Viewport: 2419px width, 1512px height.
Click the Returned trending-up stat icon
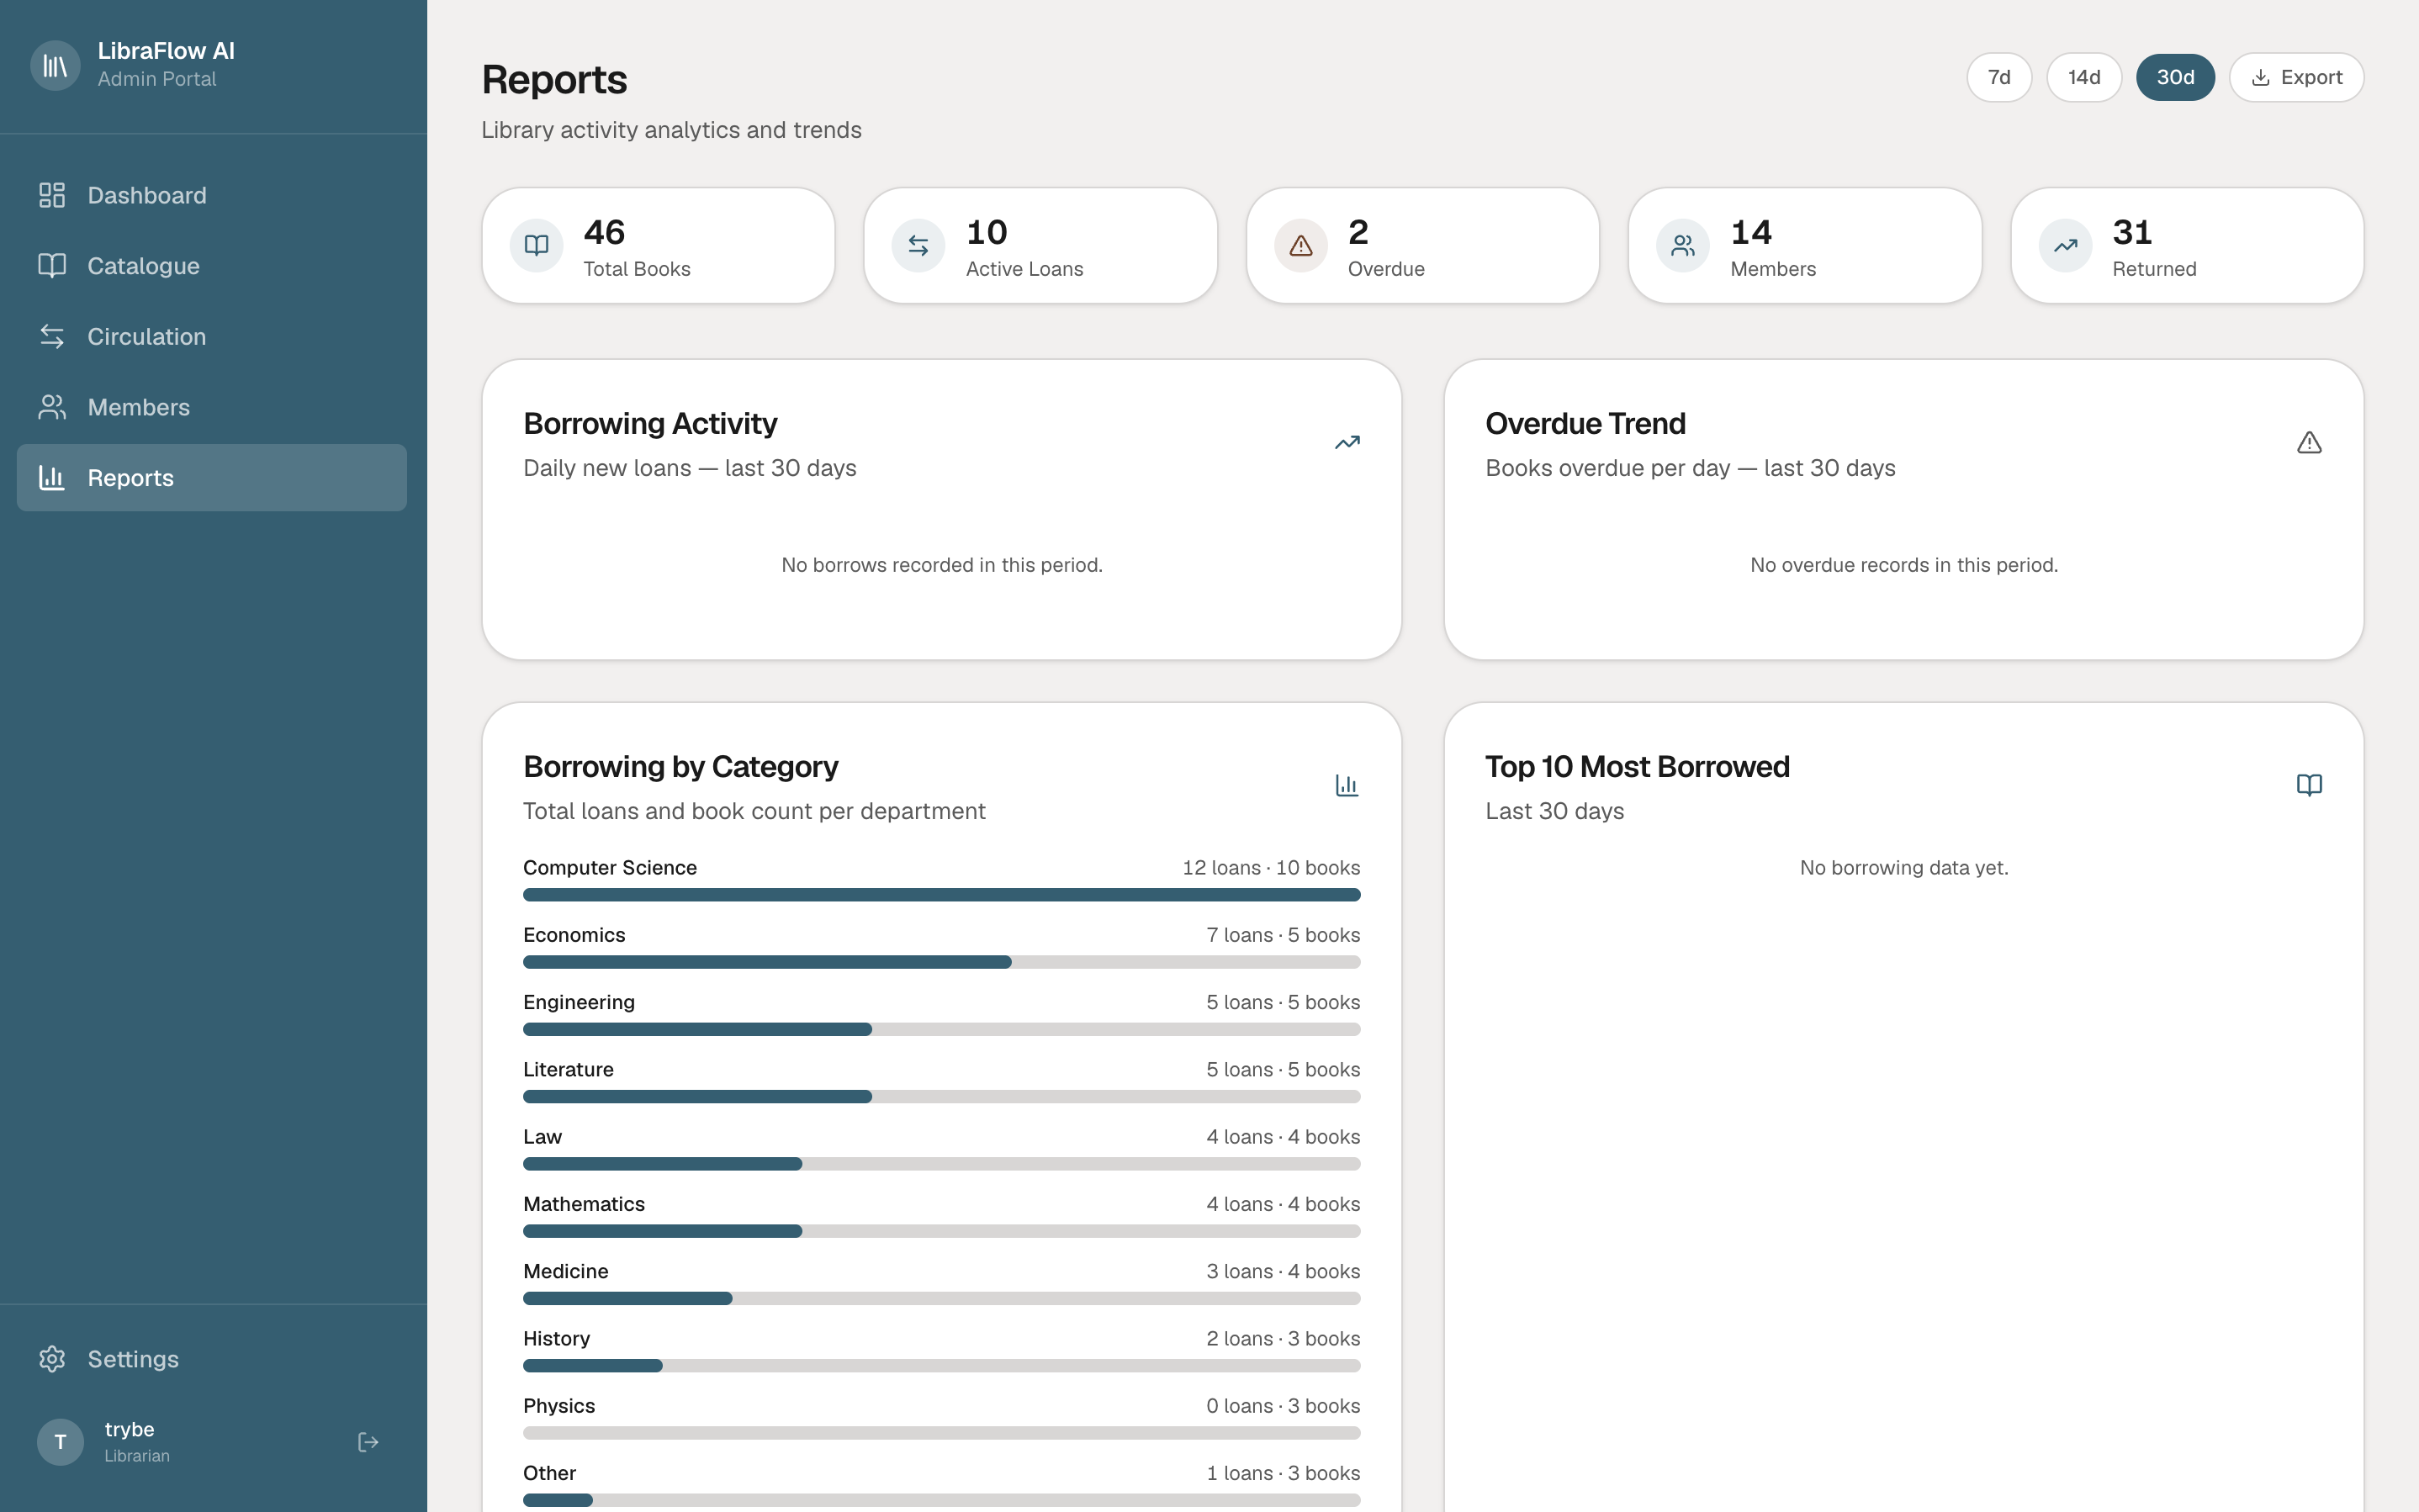coord(2066,245)
